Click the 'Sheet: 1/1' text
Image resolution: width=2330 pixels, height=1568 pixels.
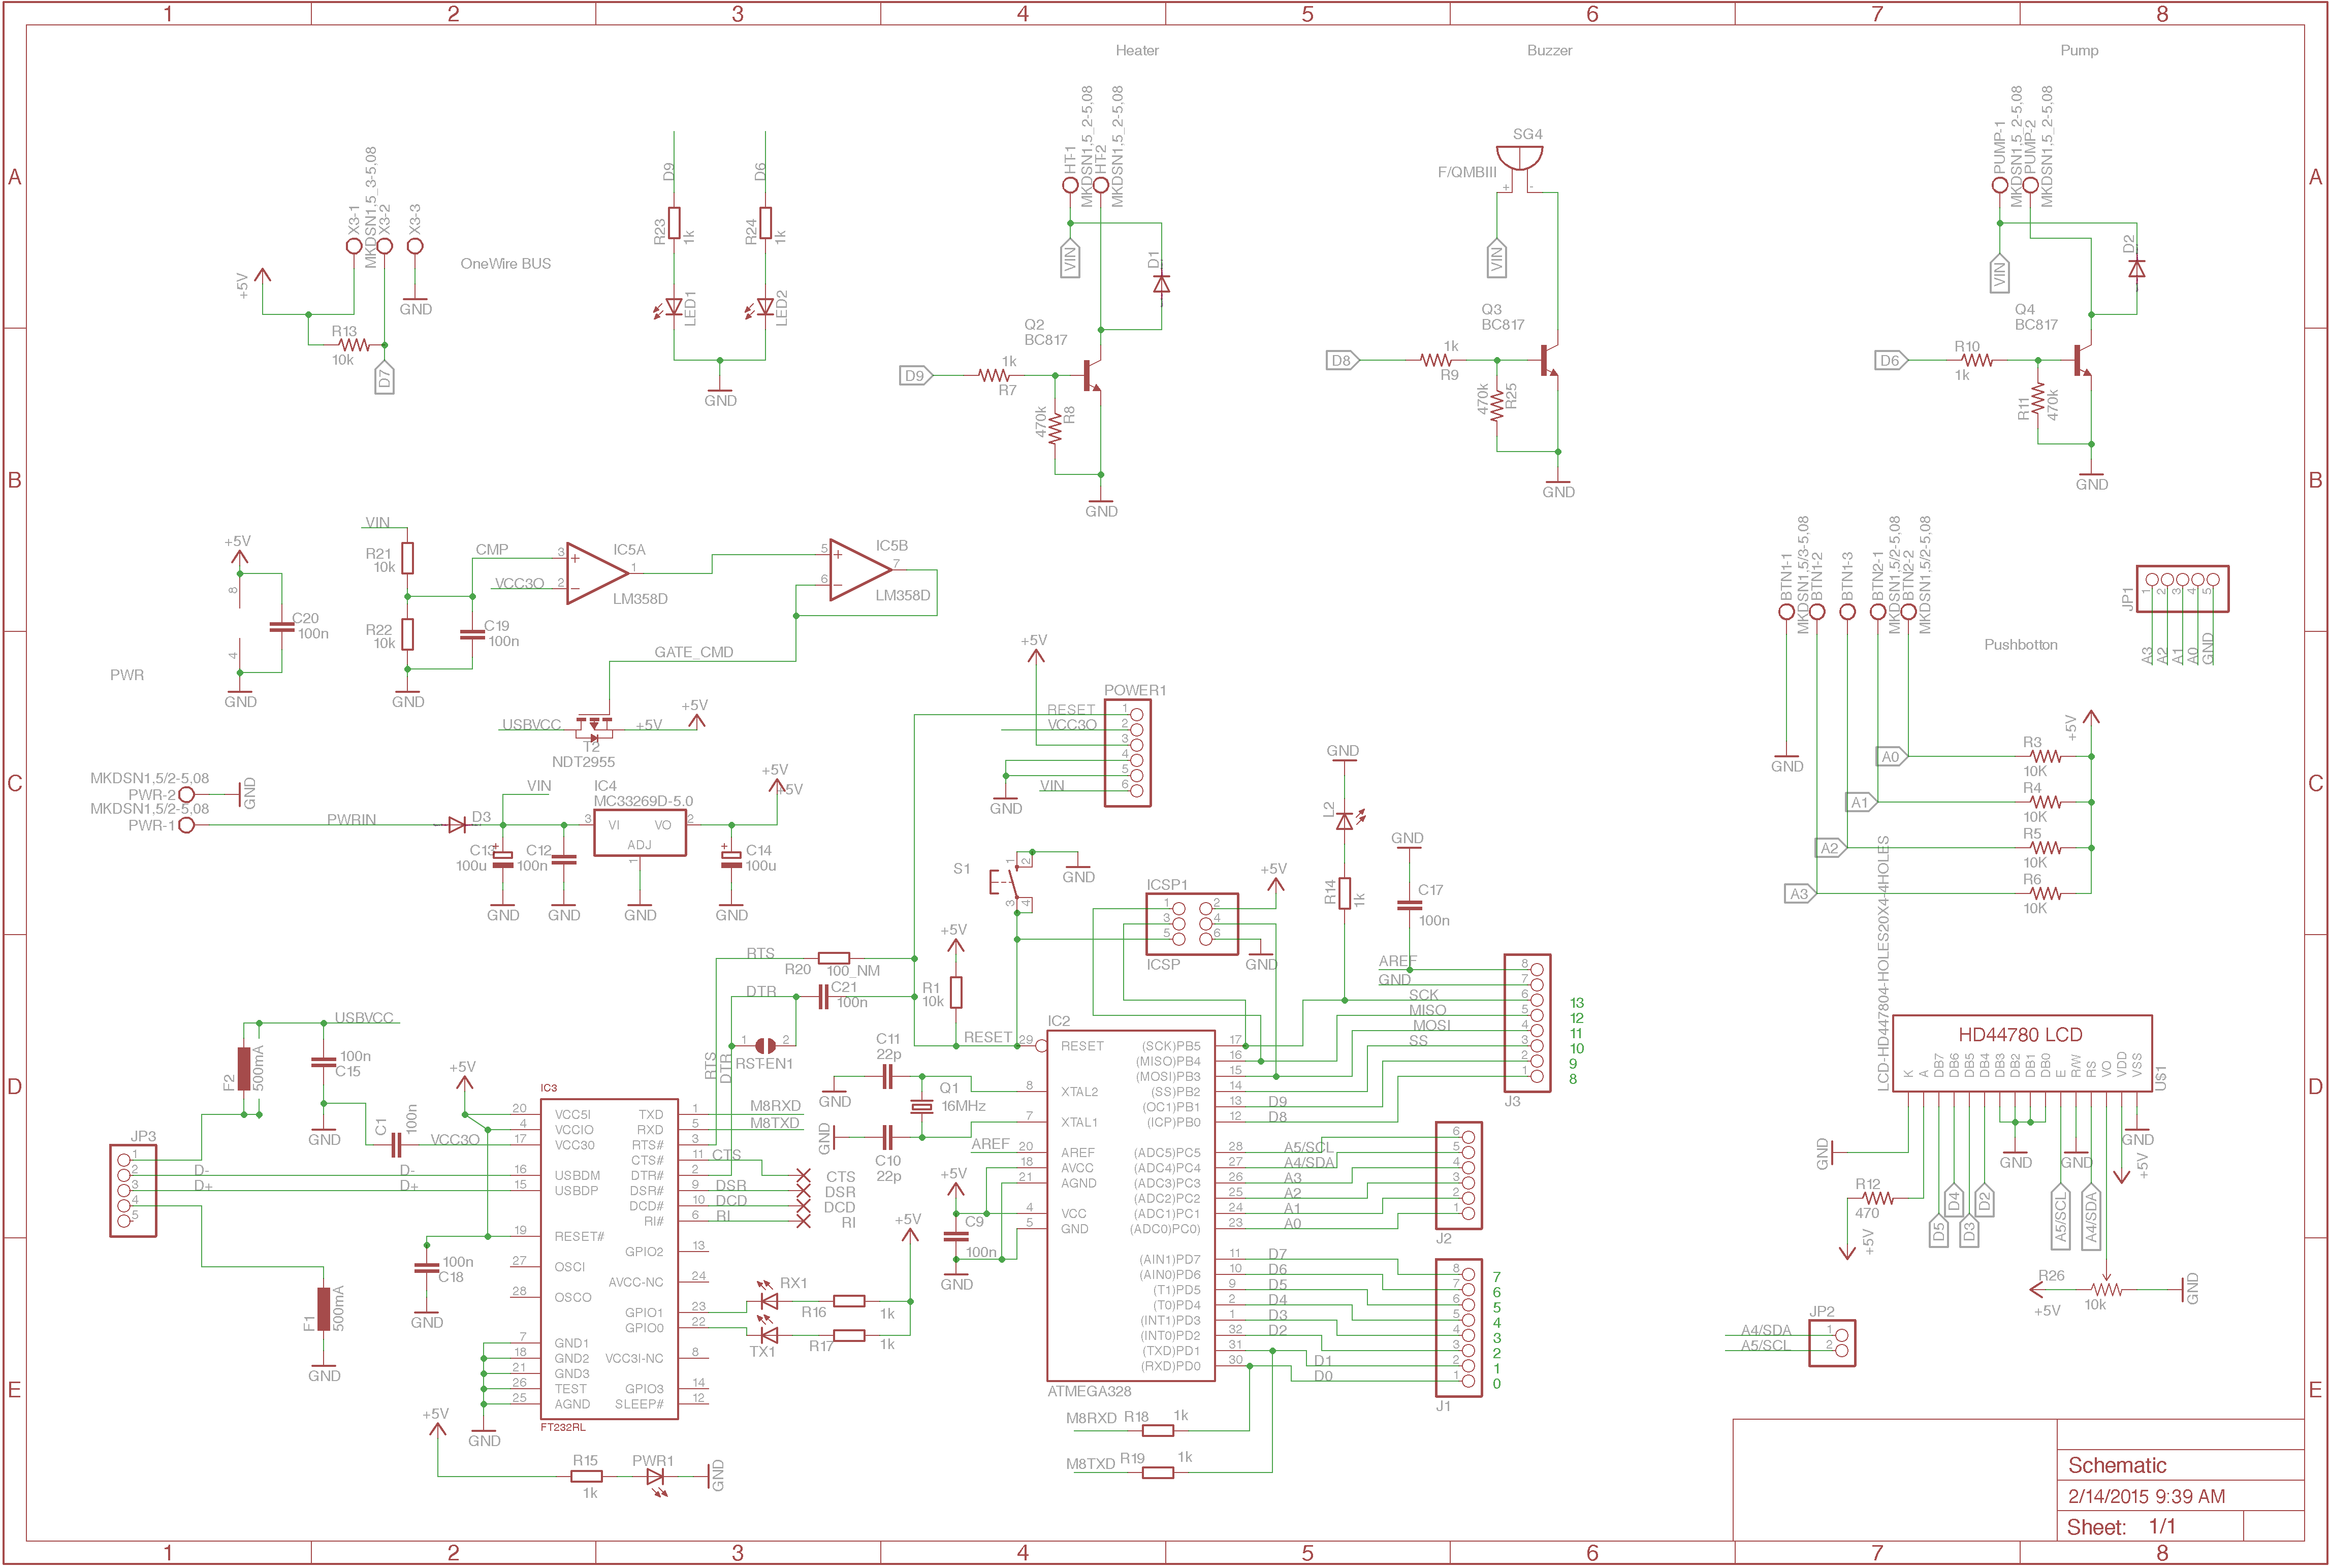[x=2121, y=1527]
